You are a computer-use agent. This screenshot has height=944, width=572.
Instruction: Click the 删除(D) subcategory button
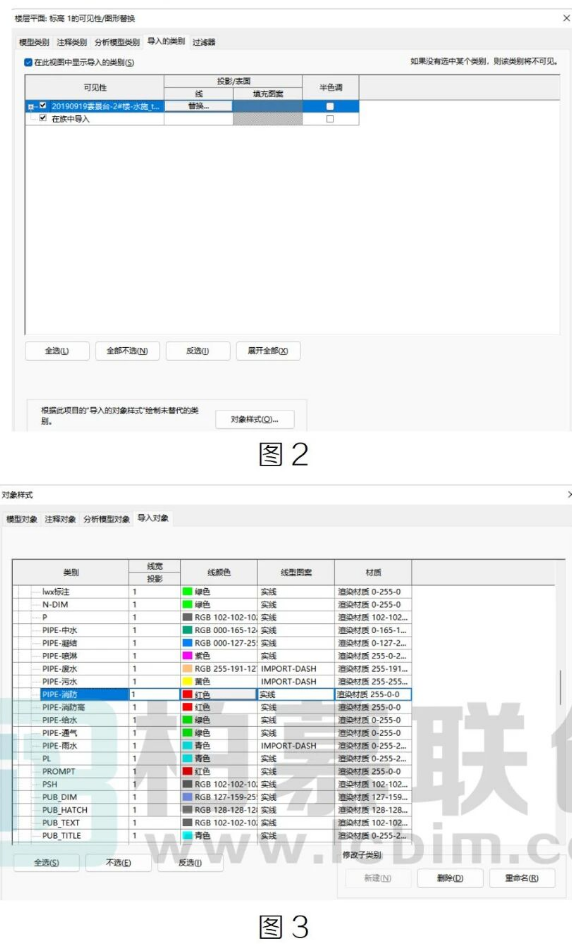450,878
